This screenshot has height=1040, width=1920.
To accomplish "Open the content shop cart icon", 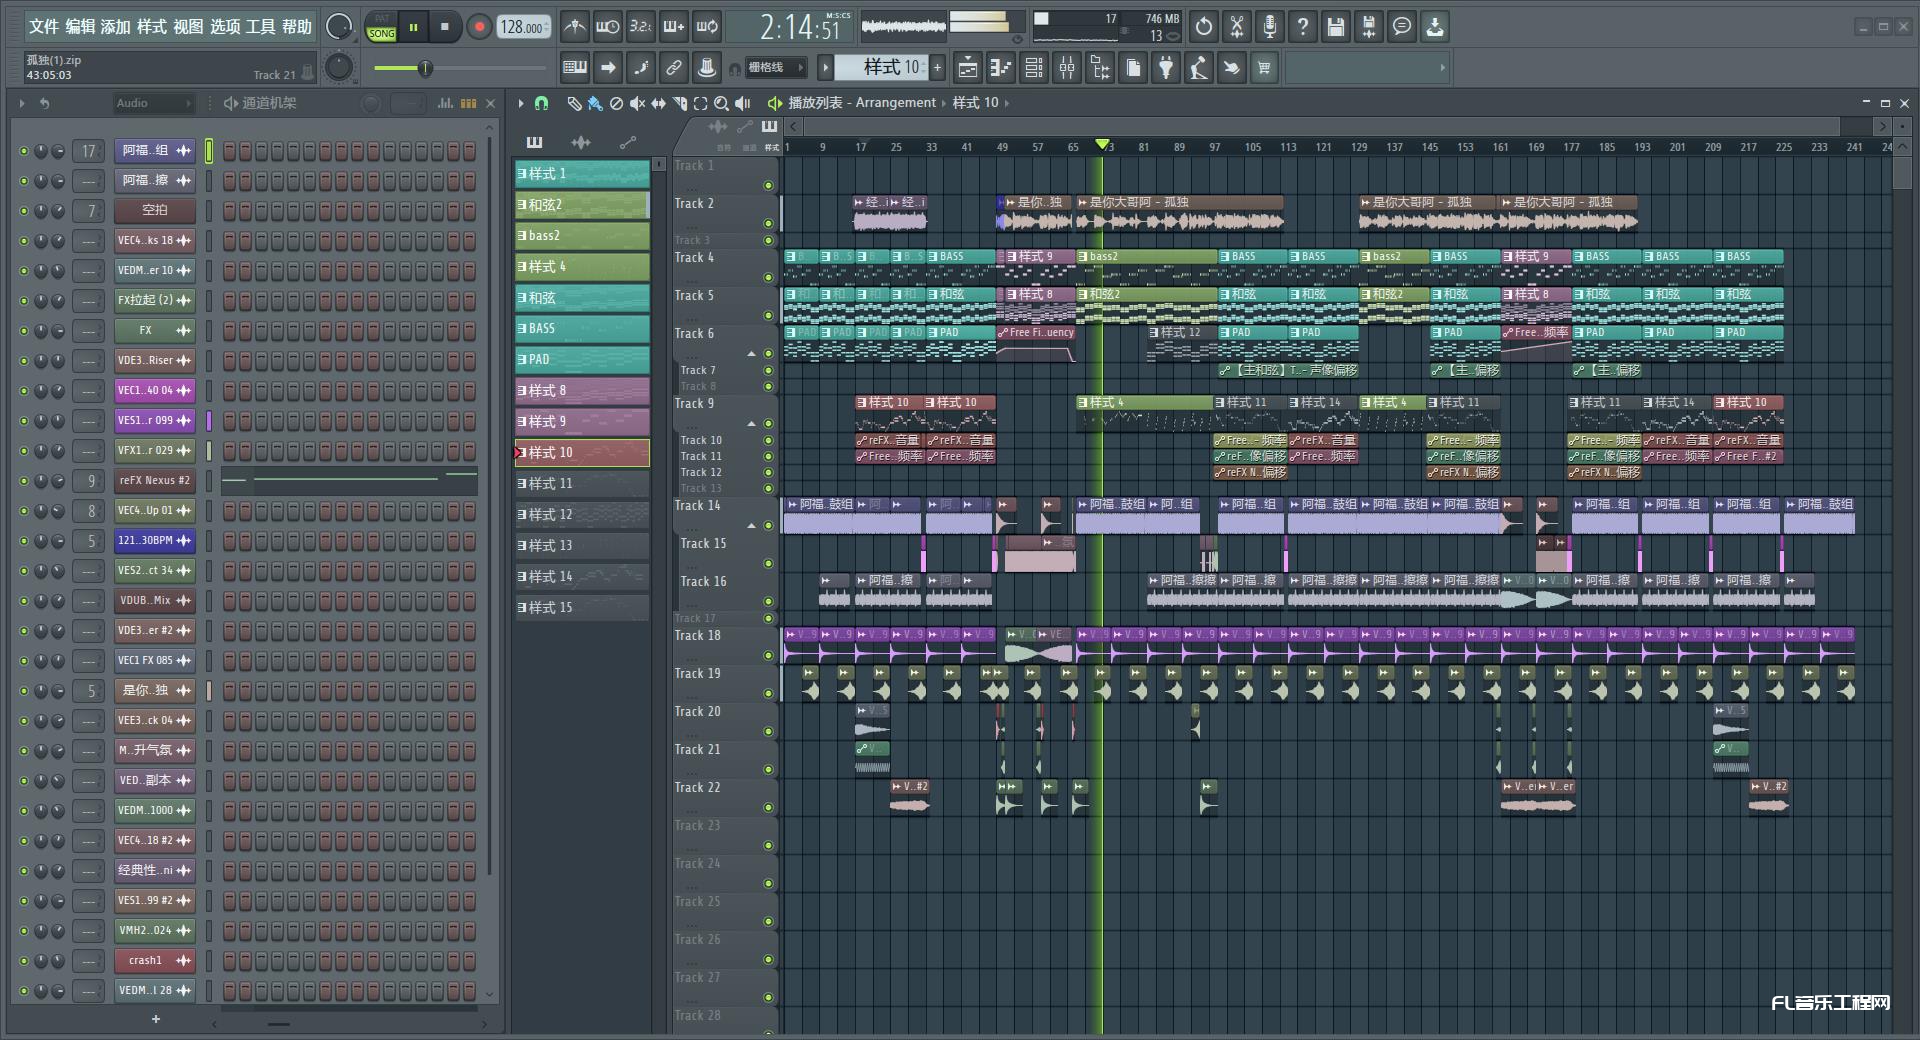I will 1264,68.
